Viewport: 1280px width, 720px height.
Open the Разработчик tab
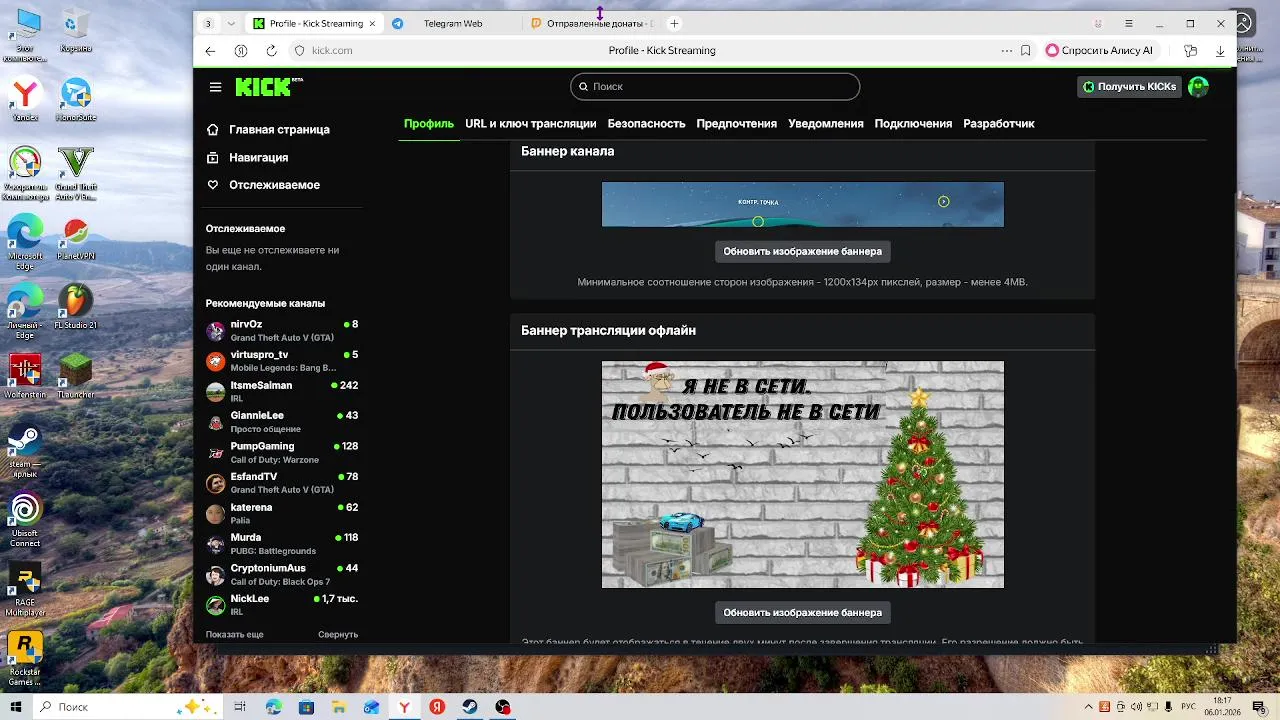tap(999, 124)
